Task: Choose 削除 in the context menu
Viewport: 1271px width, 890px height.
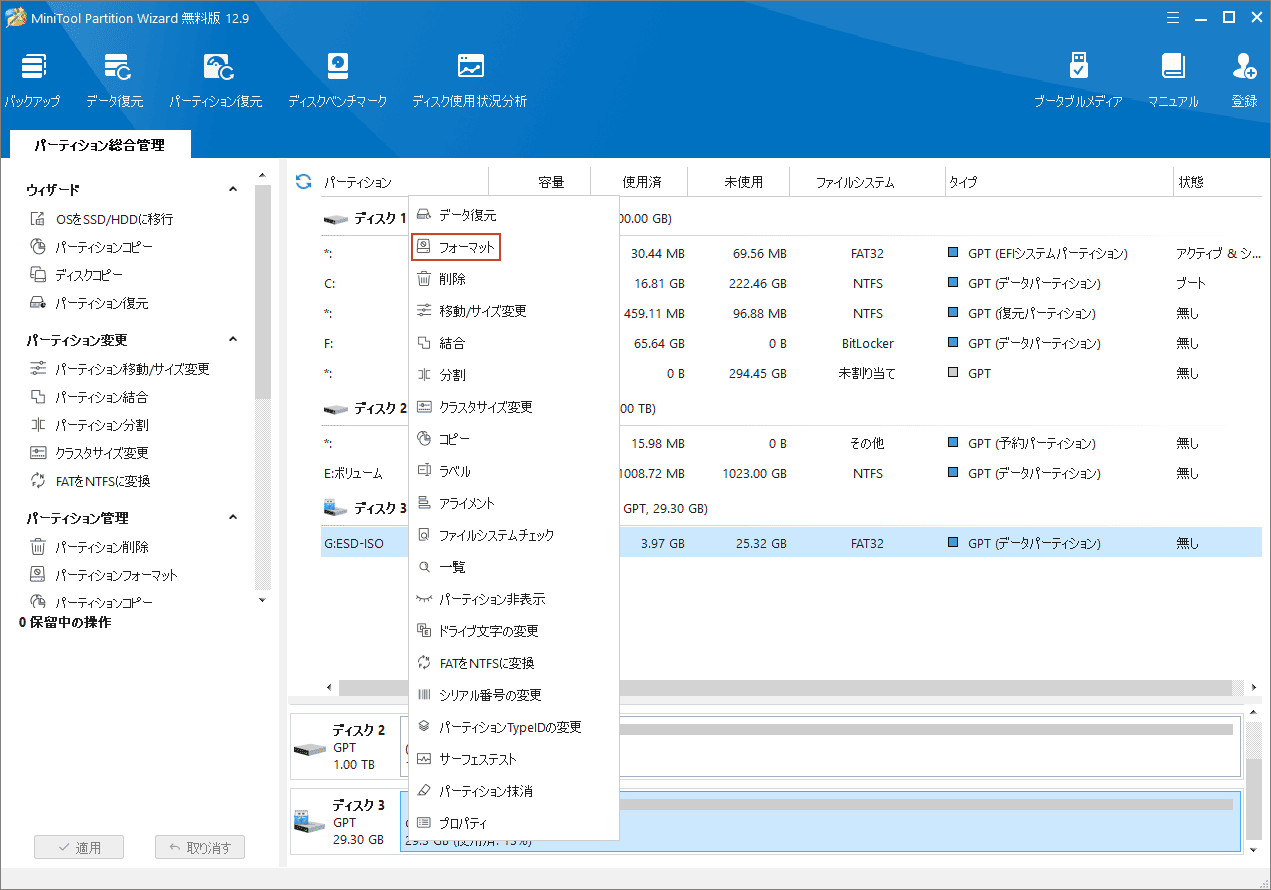Action: (x=514, y=279)
